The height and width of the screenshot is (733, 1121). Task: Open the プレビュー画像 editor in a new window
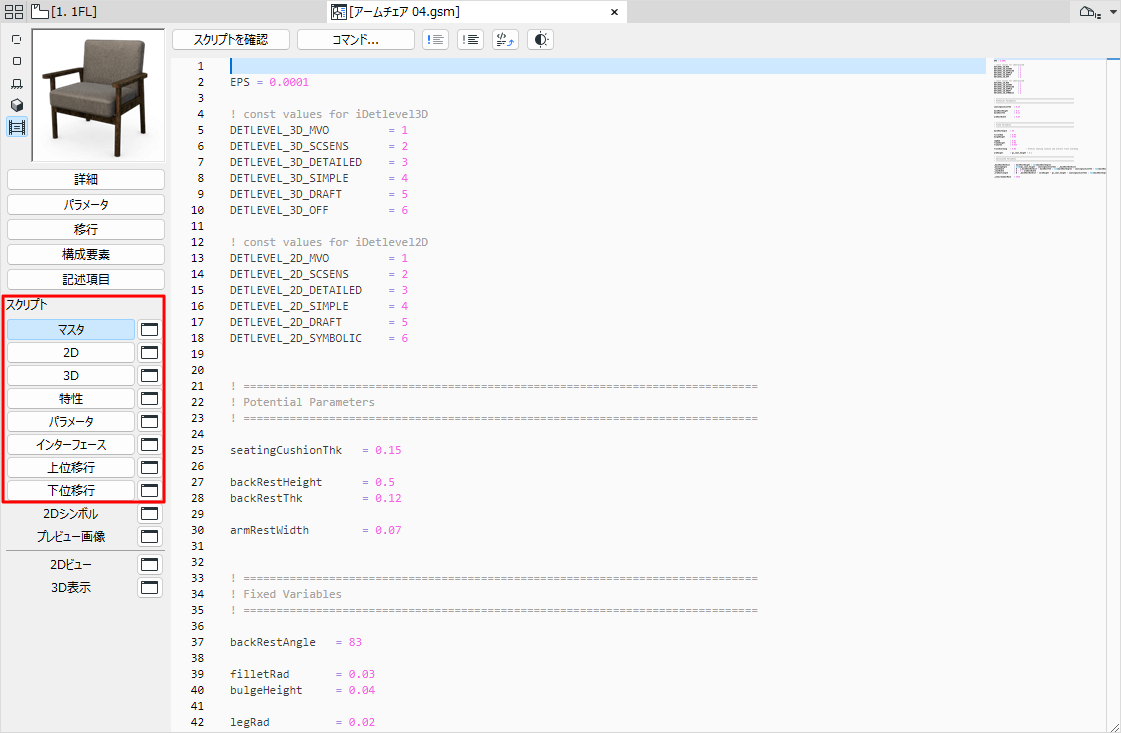coord(149,536)
